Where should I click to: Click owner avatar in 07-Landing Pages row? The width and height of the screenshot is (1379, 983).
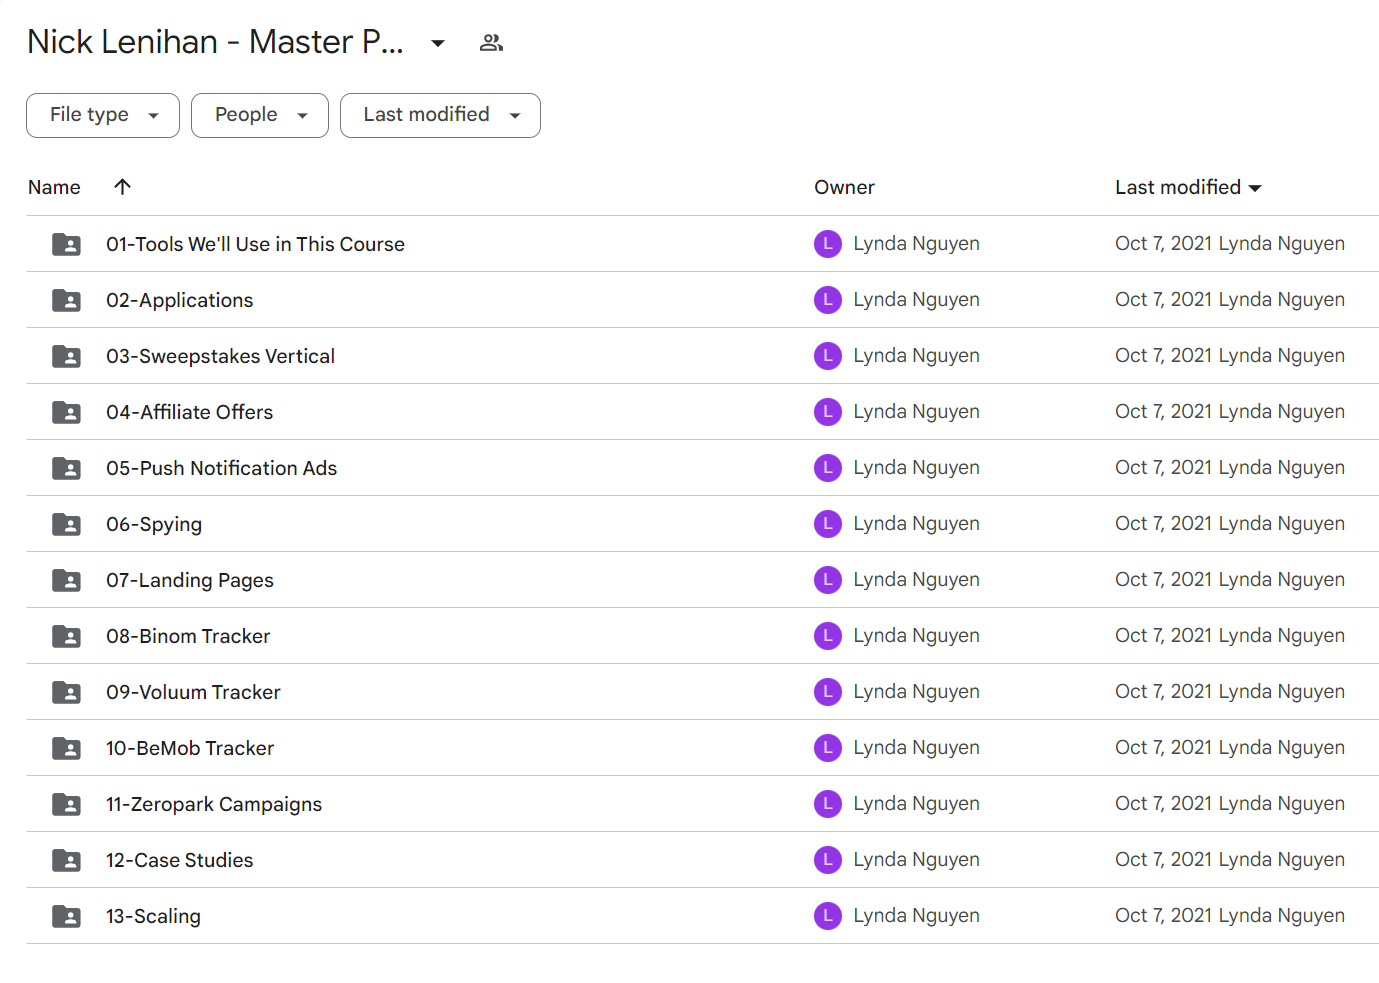coord(828,580)
